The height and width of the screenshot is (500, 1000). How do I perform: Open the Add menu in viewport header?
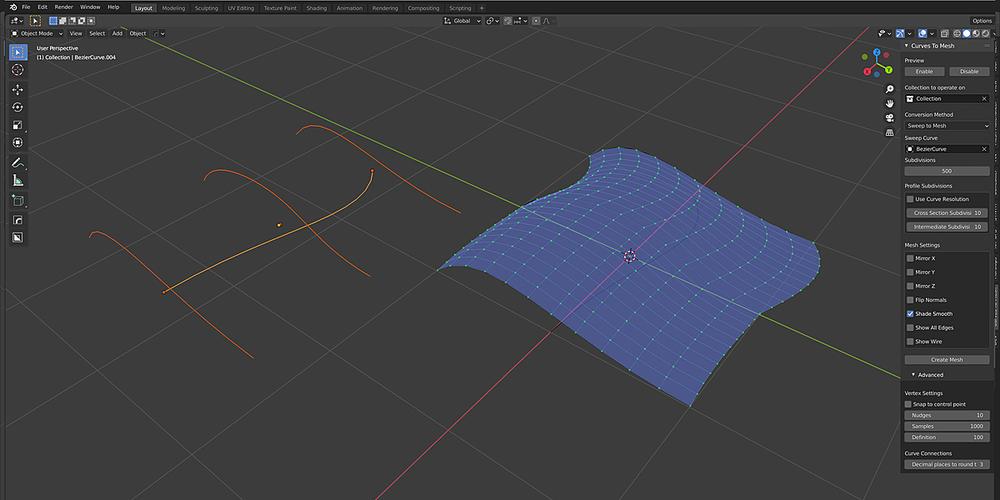click(117, 33)
